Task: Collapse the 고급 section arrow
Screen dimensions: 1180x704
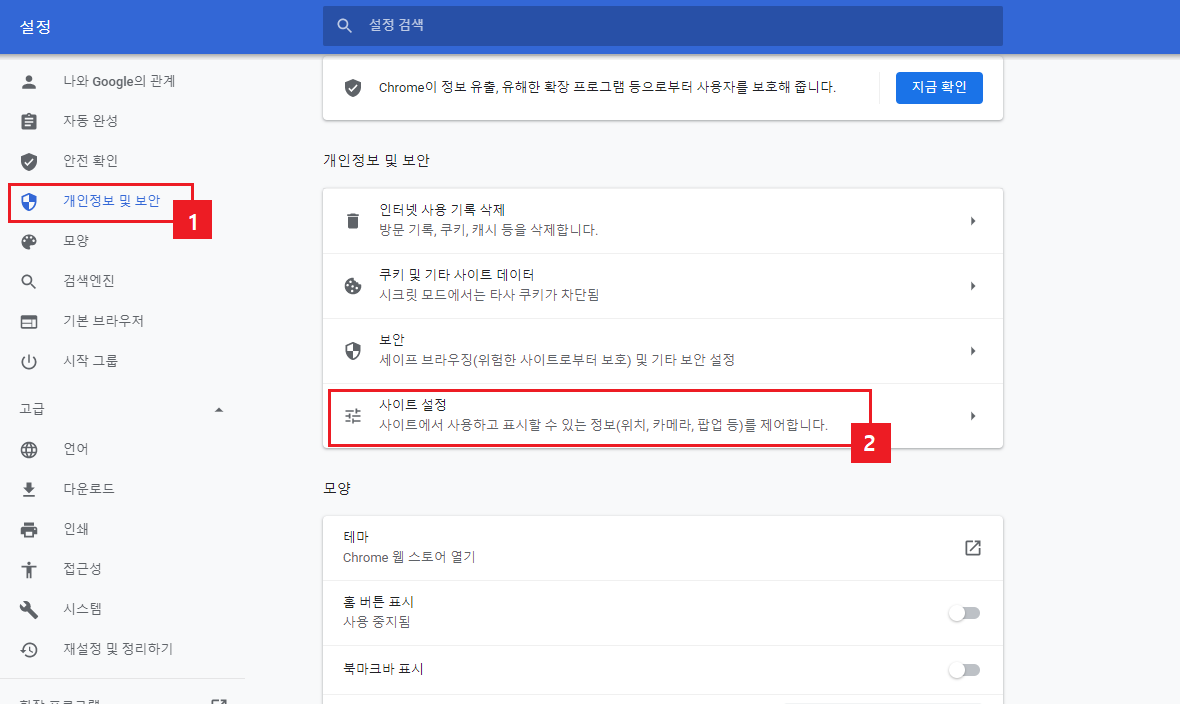Action: coord(219,410)
